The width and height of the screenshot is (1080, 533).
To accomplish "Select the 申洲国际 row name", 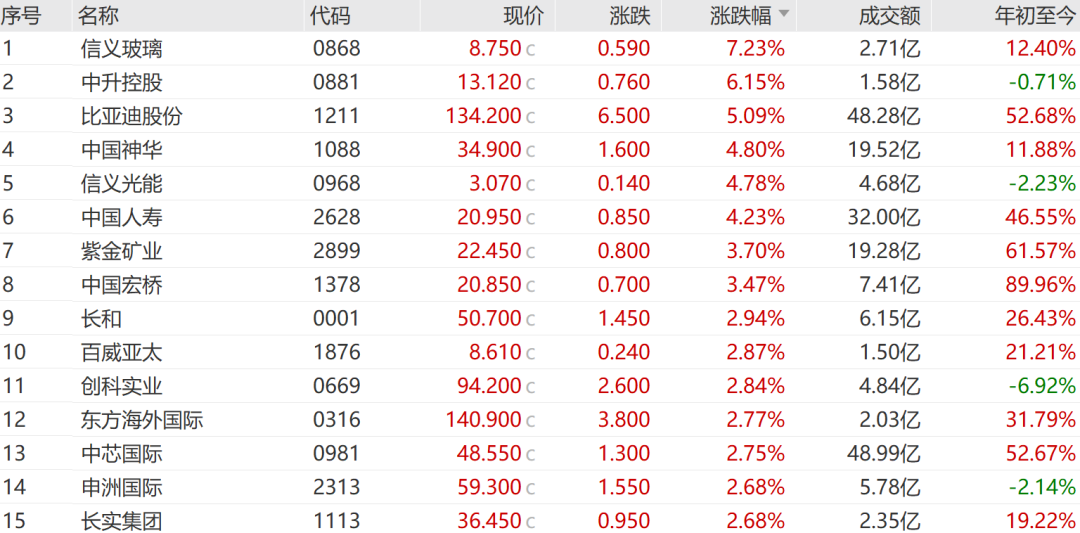I will (x=122, y=488).
